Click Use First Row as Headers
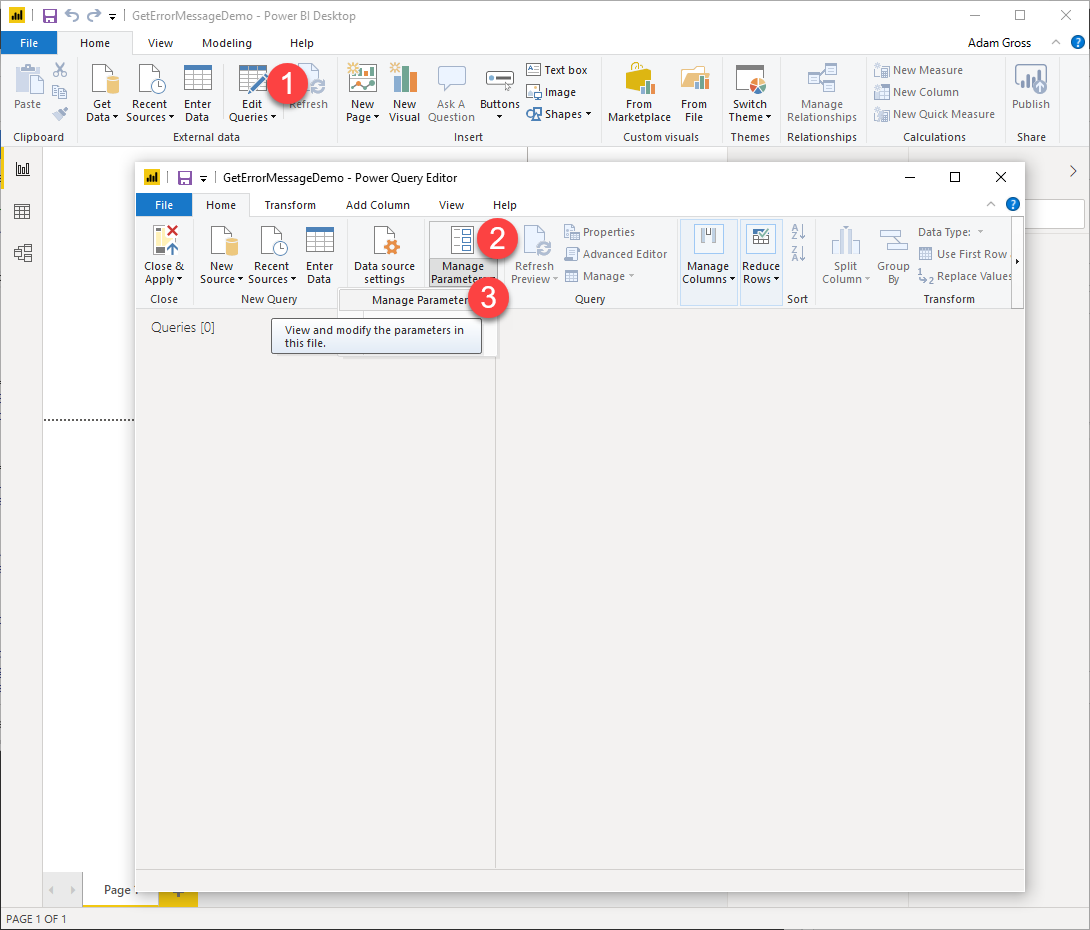 coord(965,254)
